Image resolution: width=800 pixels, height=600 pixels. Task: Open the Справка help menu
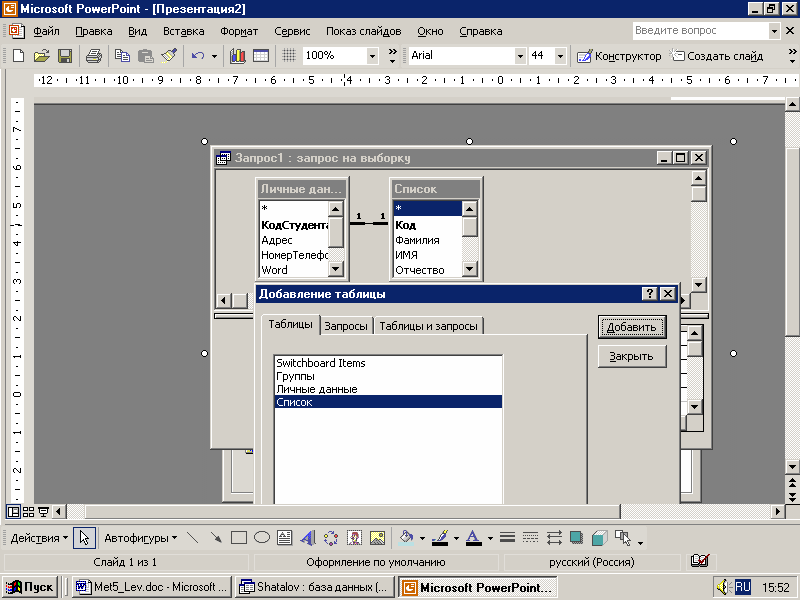pos(481,32)
